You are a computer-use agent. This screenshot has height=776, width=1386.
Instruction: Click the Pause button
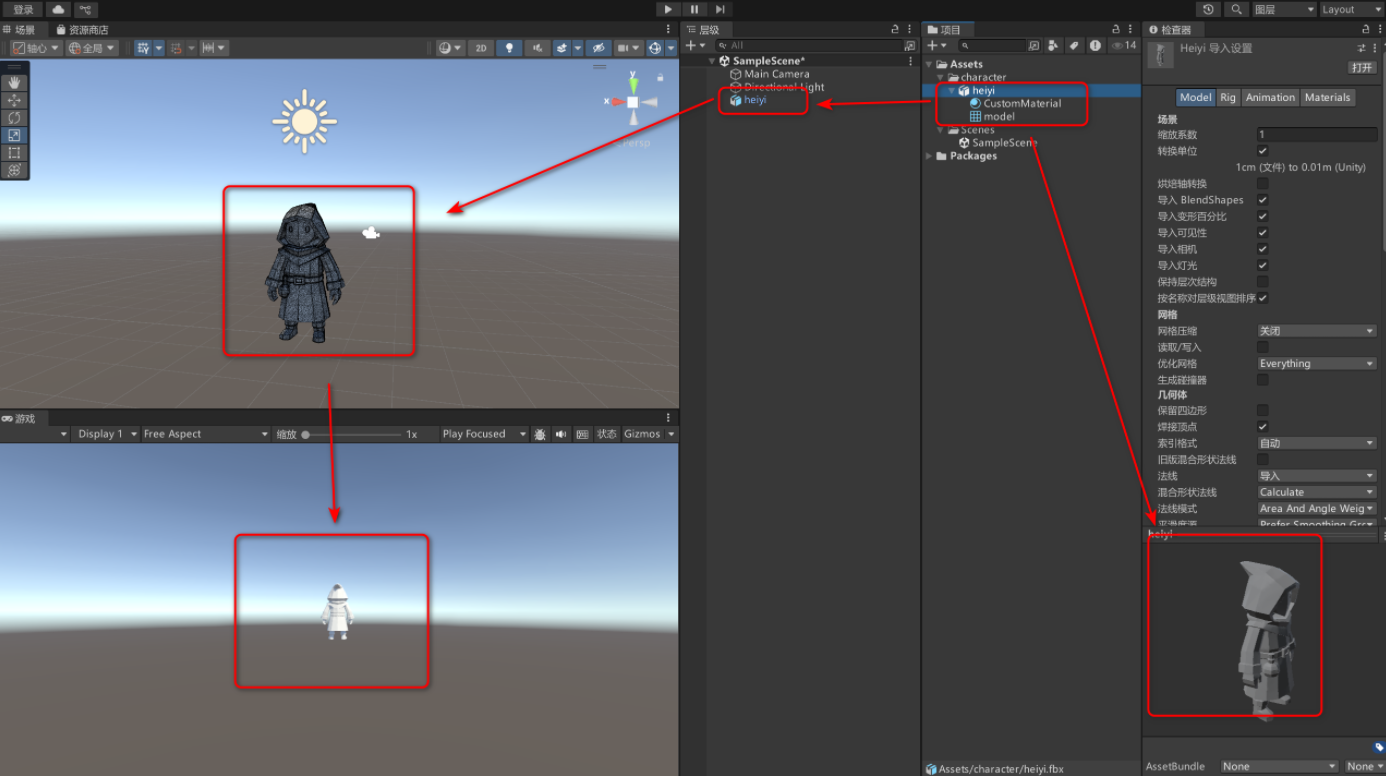(x=694, y=9)
